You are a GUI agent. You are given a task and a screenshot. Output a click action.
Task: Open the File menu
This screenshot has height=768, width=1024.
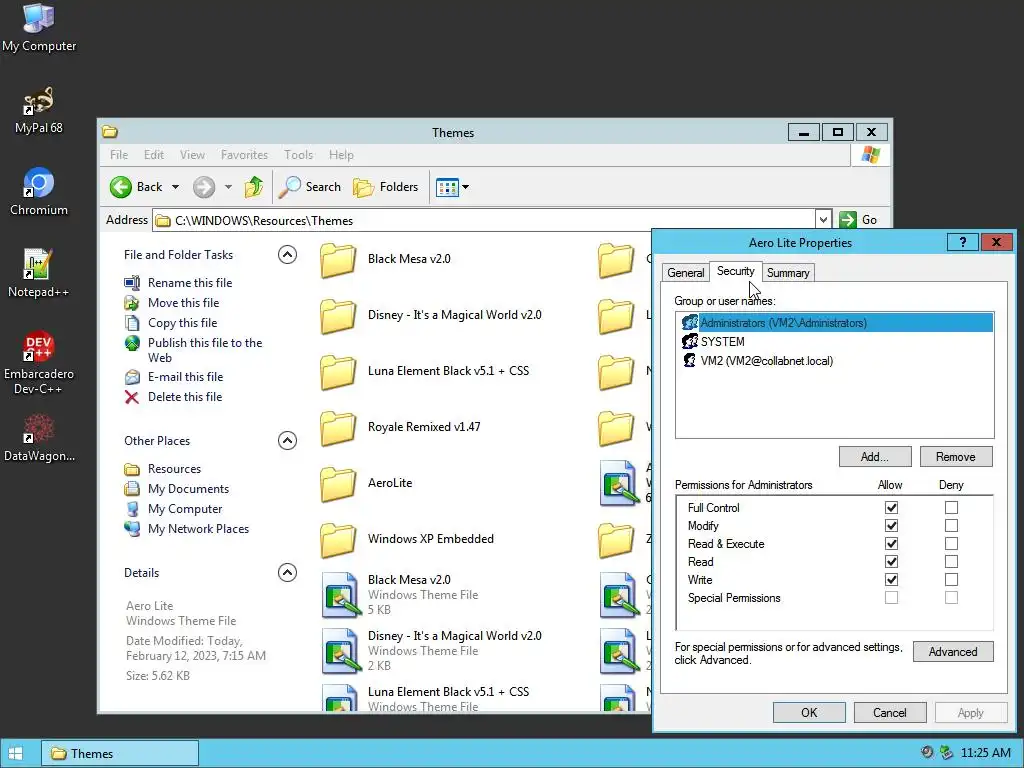(119, 155)
